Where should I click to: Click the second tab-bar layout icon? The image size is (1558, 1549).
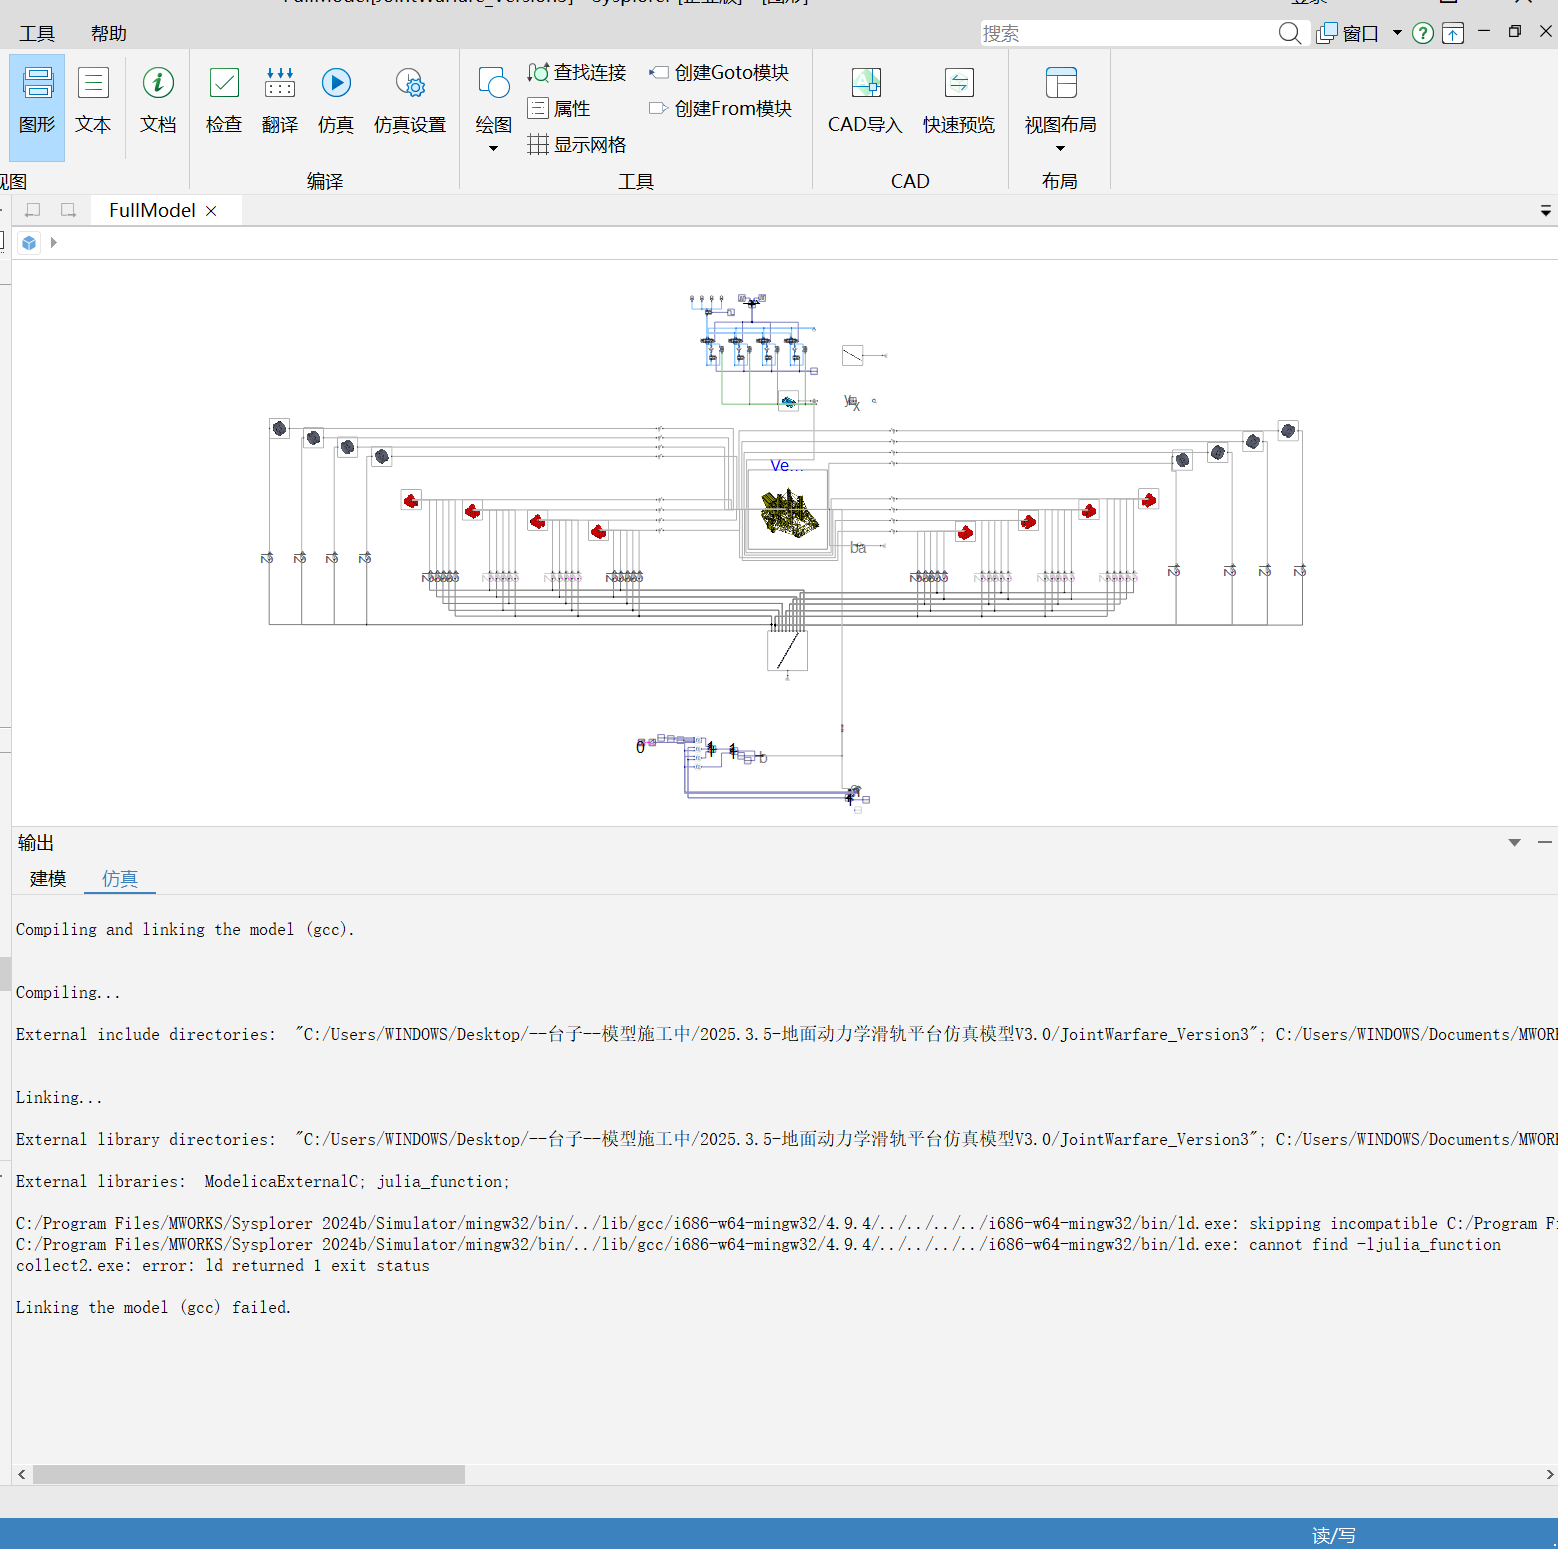pyautogui.click(x=68, y=210)
